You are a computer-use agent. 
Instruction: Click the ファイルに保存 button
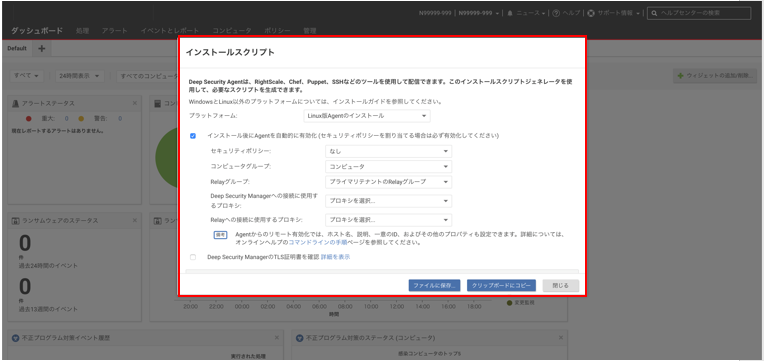pyautogui.click(x=434, y=285)
